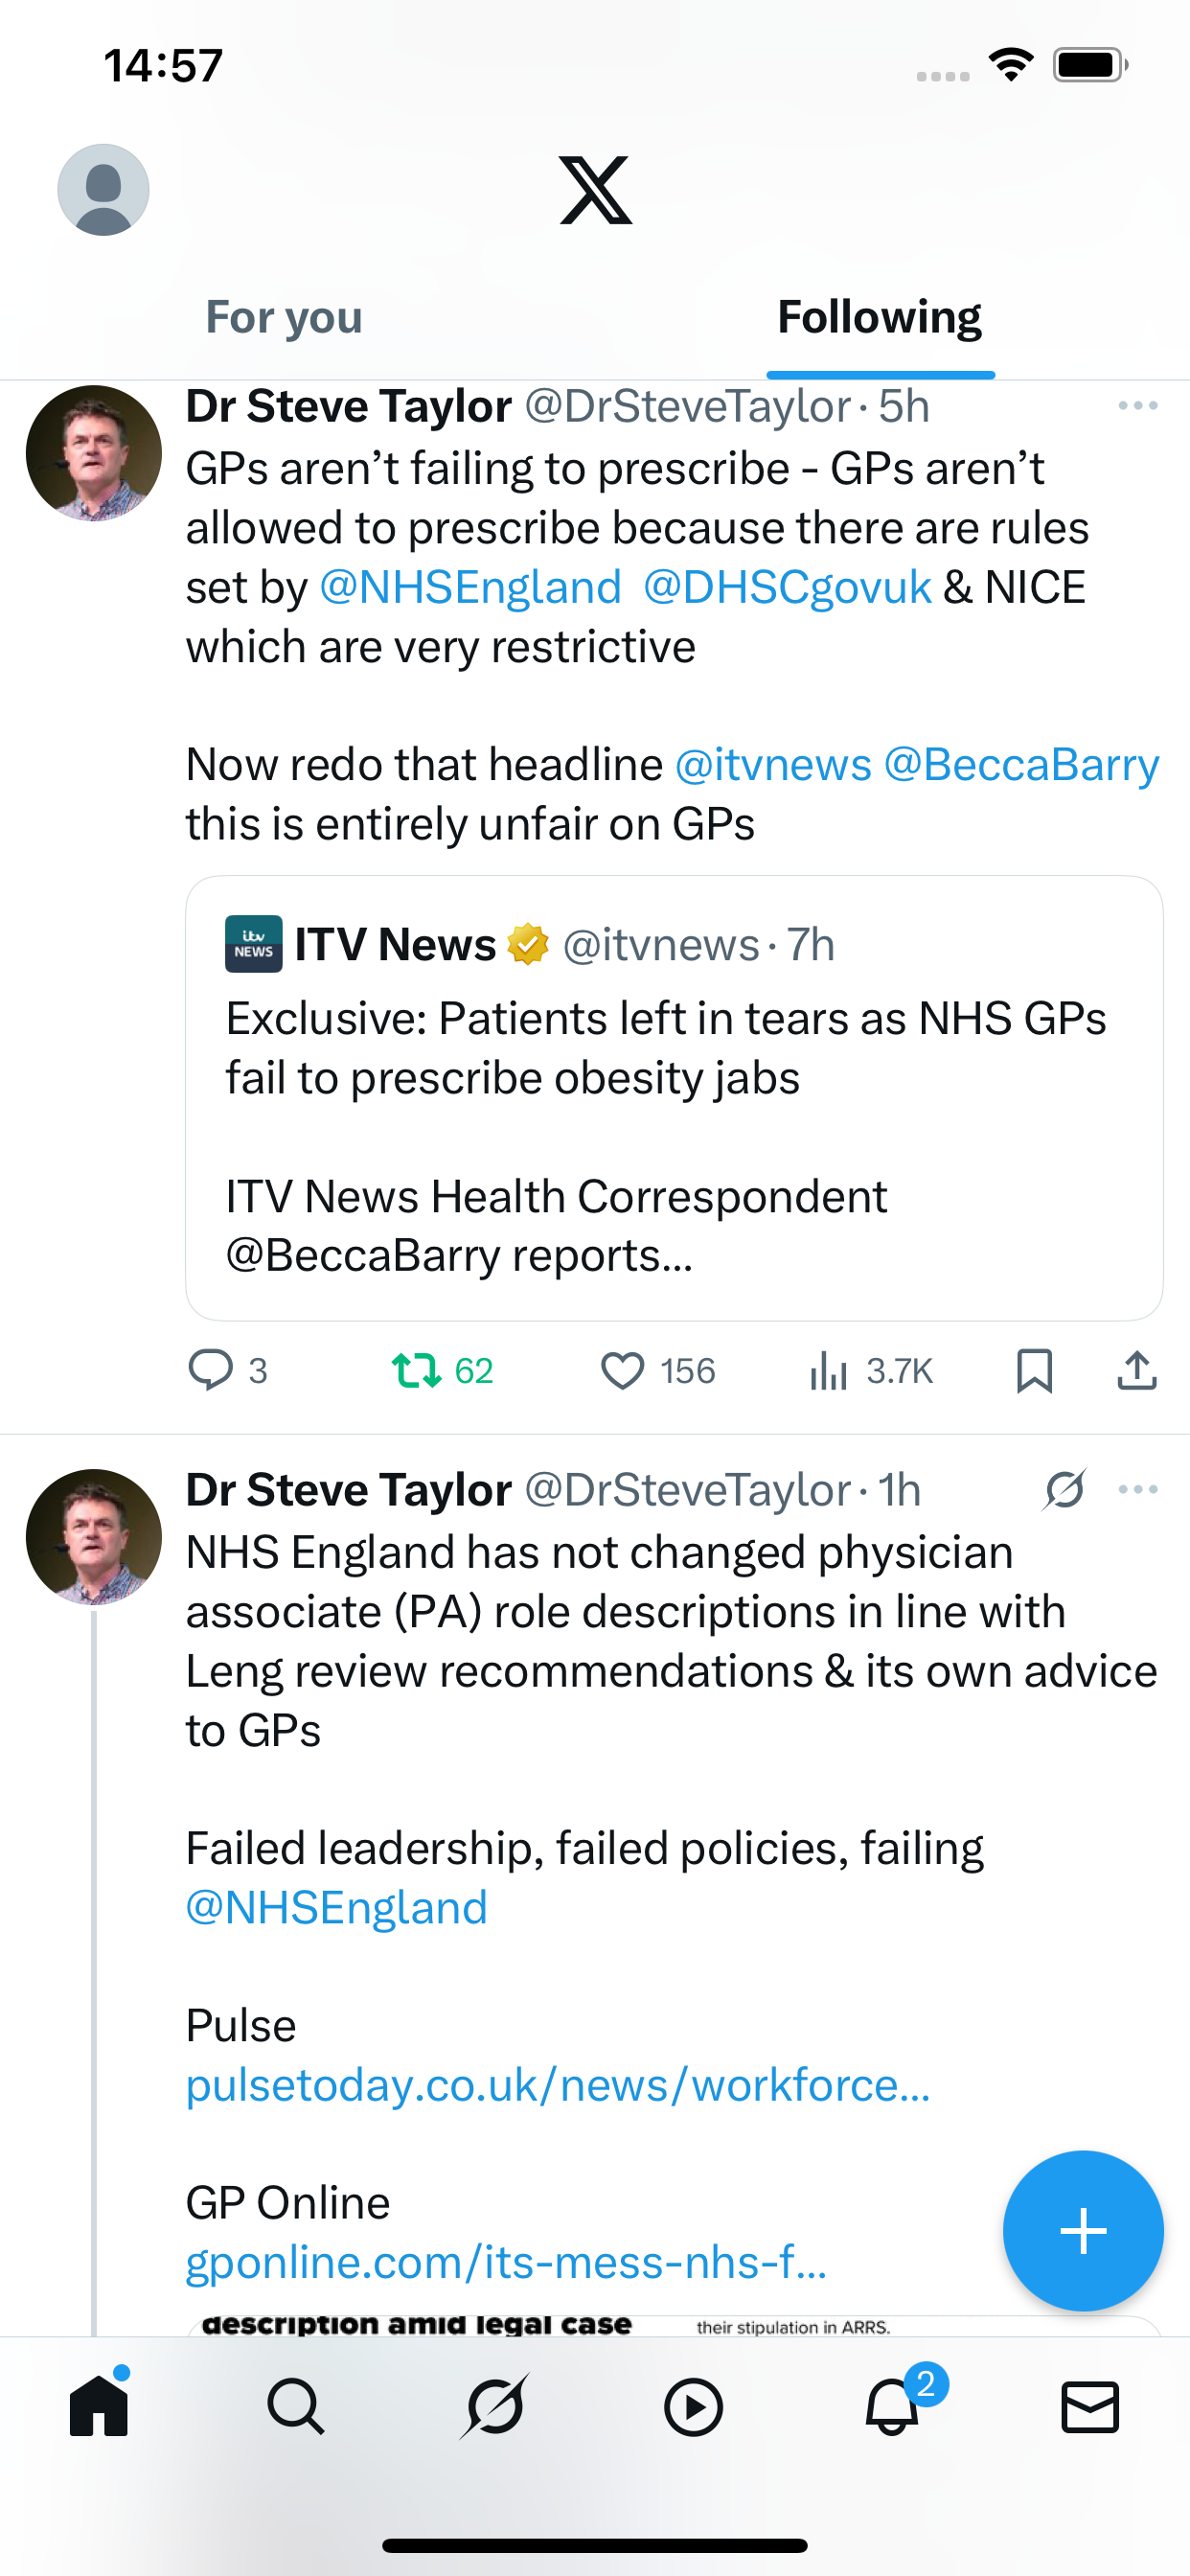Viewport: 1190px width, 2576px height.
Task: Tap the X logo at top
Action: click(x=595, y=190)
